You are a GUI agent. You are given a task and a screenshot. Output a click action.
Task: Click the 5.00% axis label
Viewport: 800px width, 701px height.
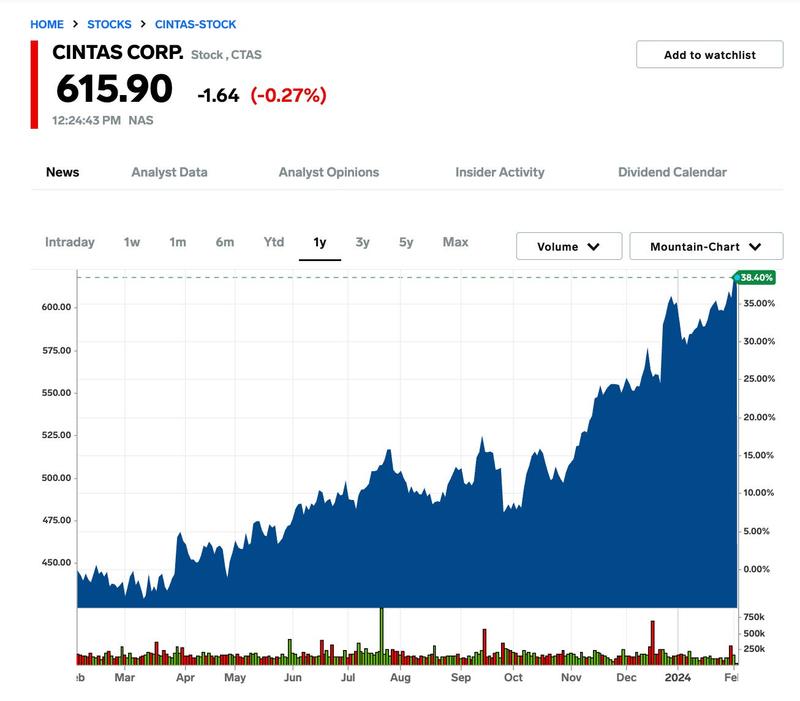click(x=756, y=531)
